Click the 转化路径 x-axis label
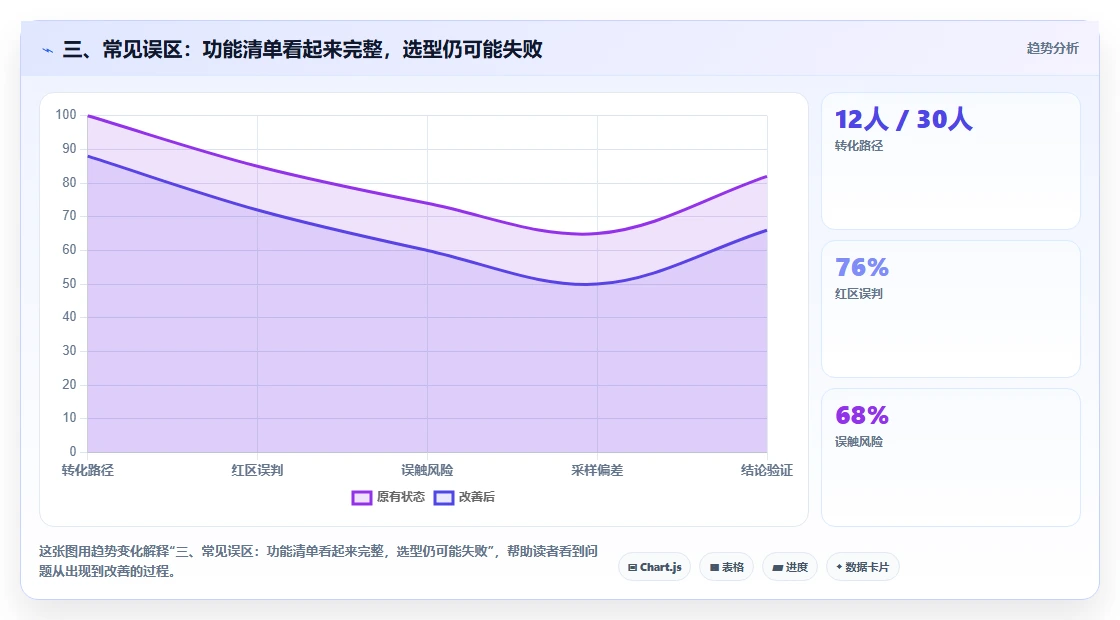Screen dimensions: 1120x620 88,470
